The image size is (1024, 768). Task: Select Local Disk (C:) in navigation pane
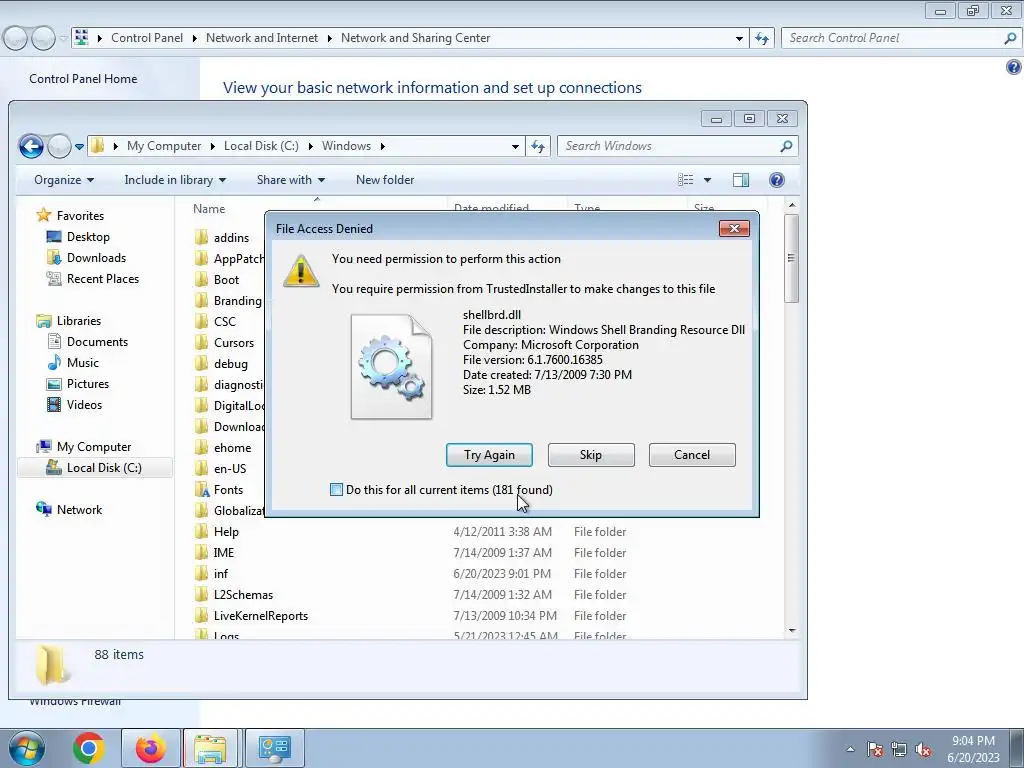[95, 468]
